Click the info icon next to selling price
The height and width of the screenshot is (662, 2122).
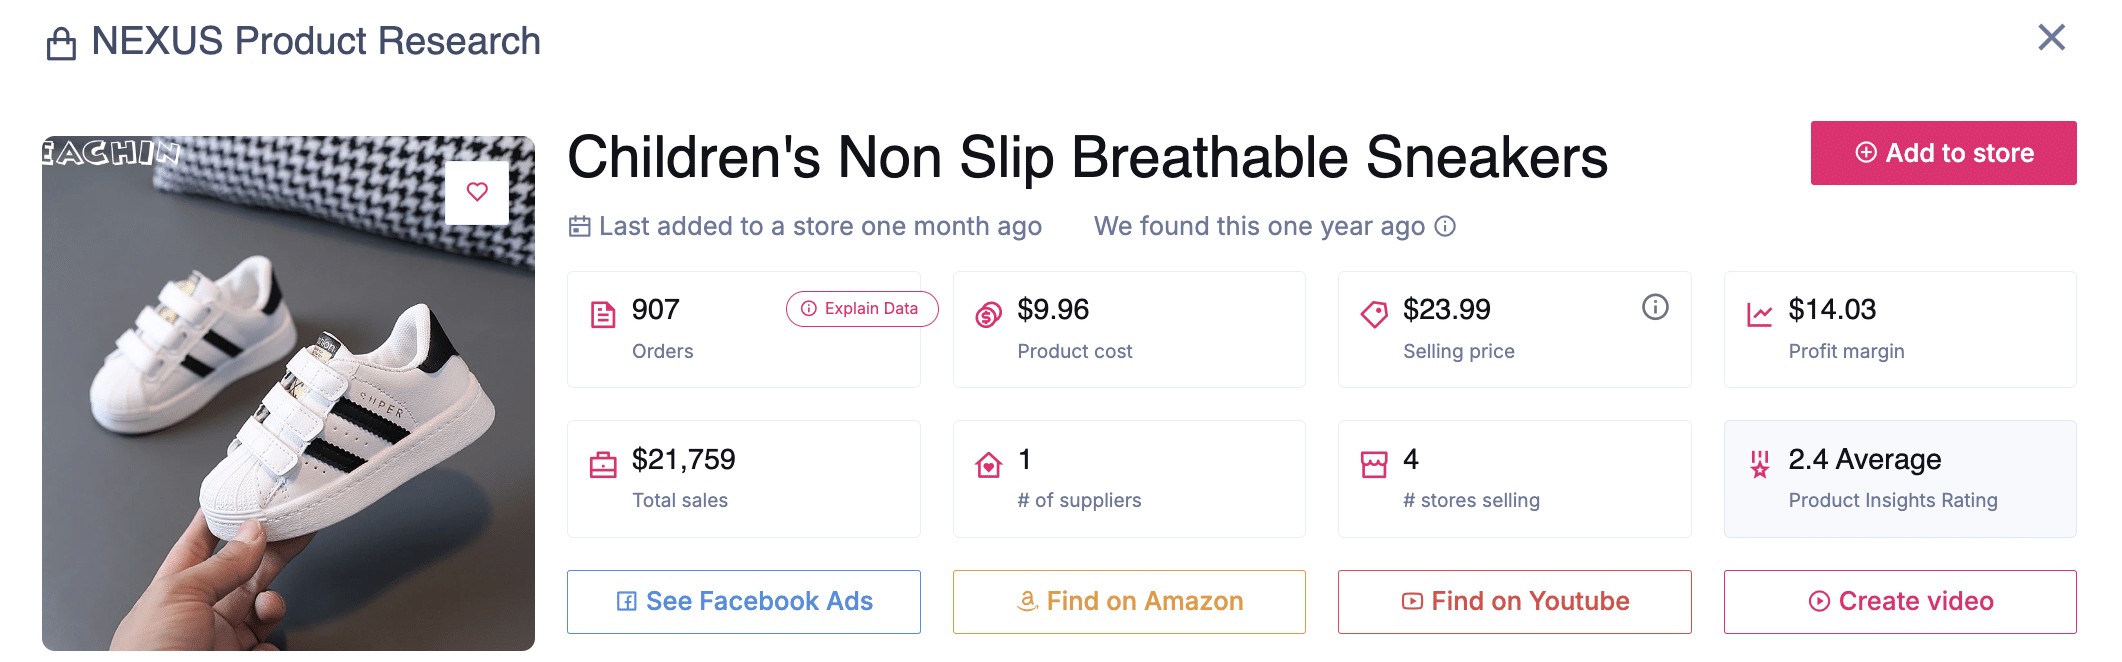pos(1655,307)
